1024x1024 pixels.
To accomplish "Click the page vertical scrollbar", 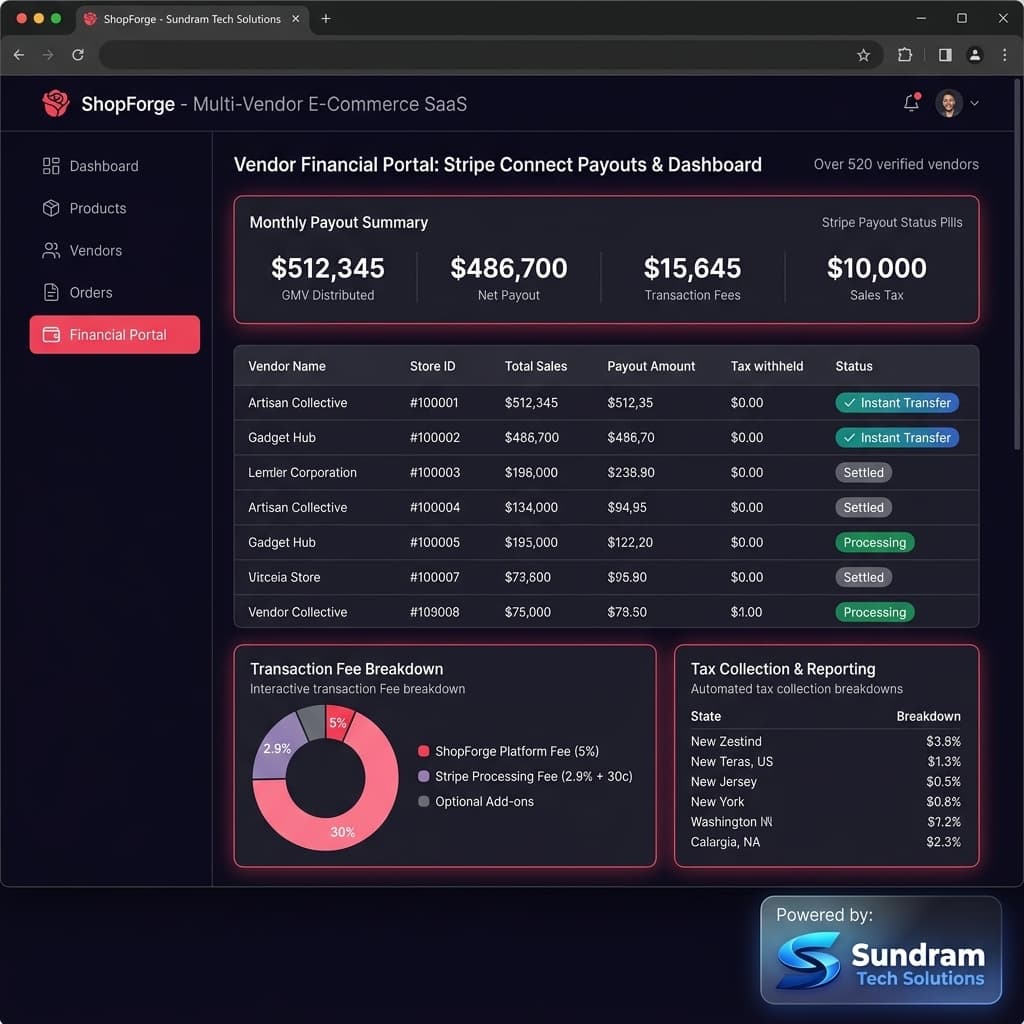I will pyautogui.click(x=1017, y=264).
